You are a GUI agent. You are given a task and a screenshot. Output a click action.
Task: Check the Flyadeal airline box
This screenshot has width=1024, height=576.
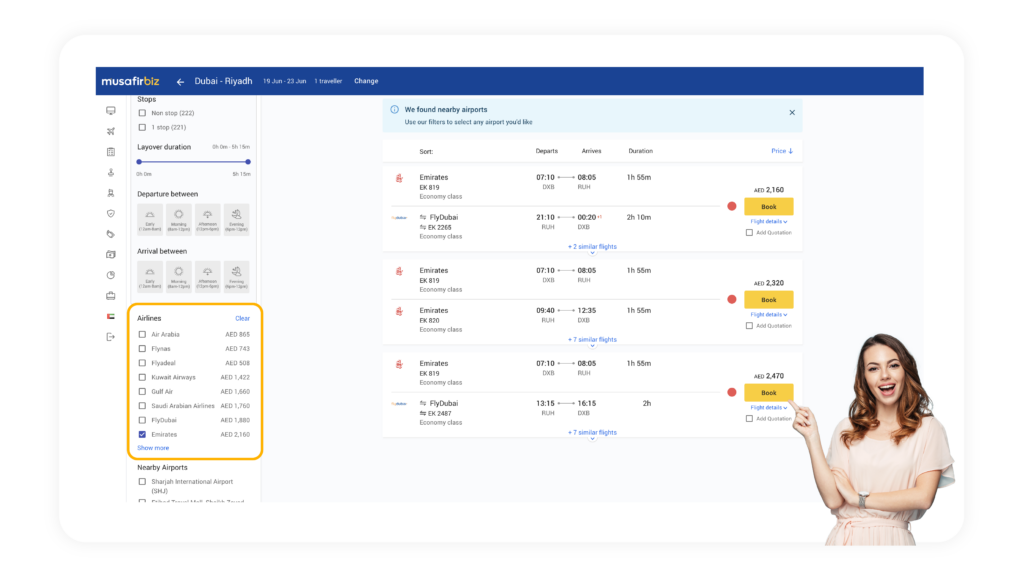click(x=142, y=363)
